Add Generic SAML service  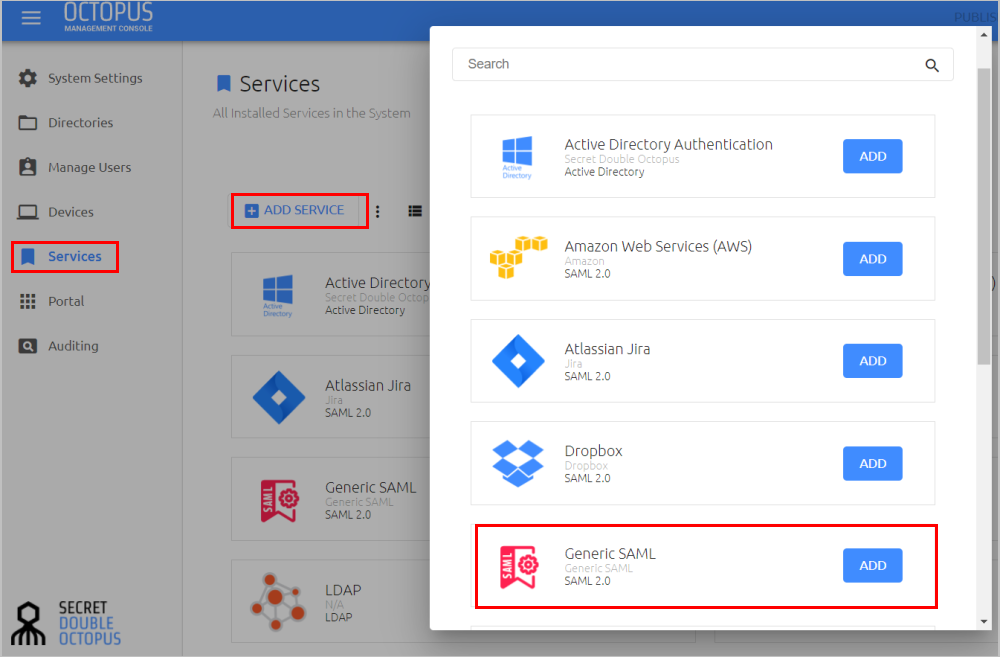tap(872, 566)
